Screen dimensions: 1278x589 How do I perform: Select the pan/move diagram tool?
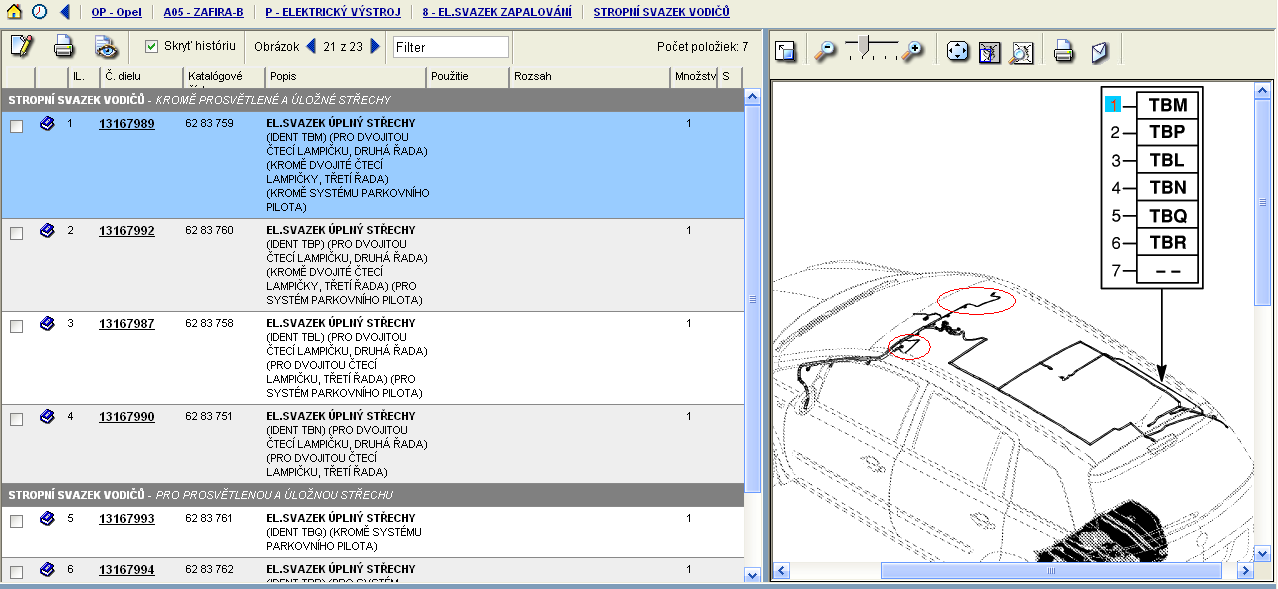tap(957, 52)
